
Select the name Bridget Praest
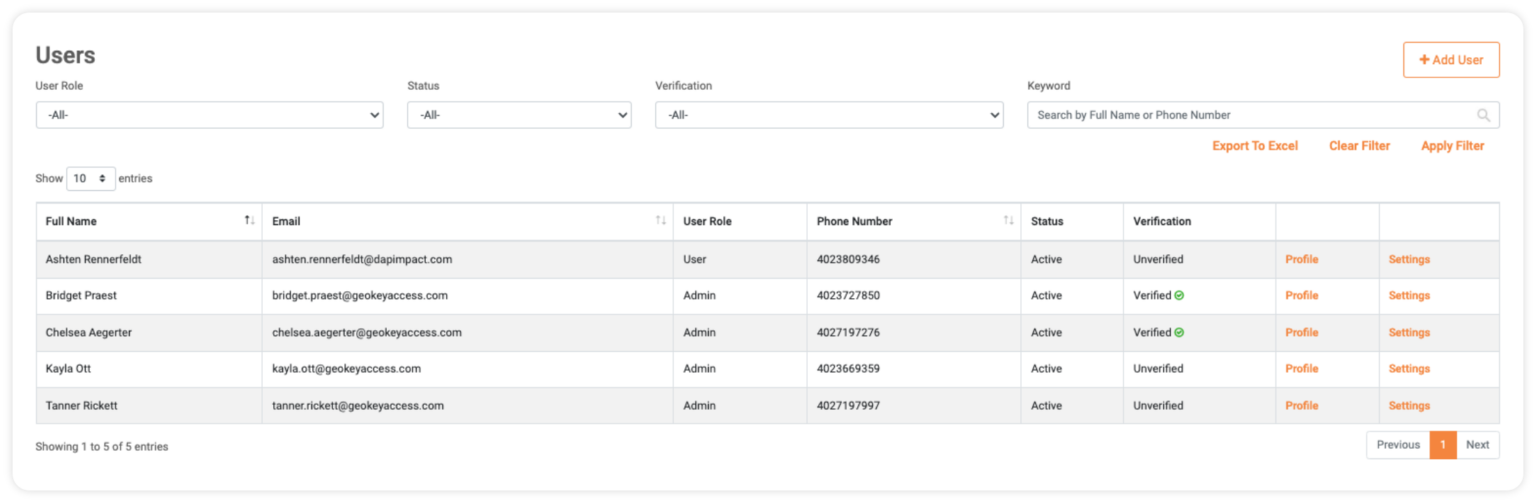81,296
